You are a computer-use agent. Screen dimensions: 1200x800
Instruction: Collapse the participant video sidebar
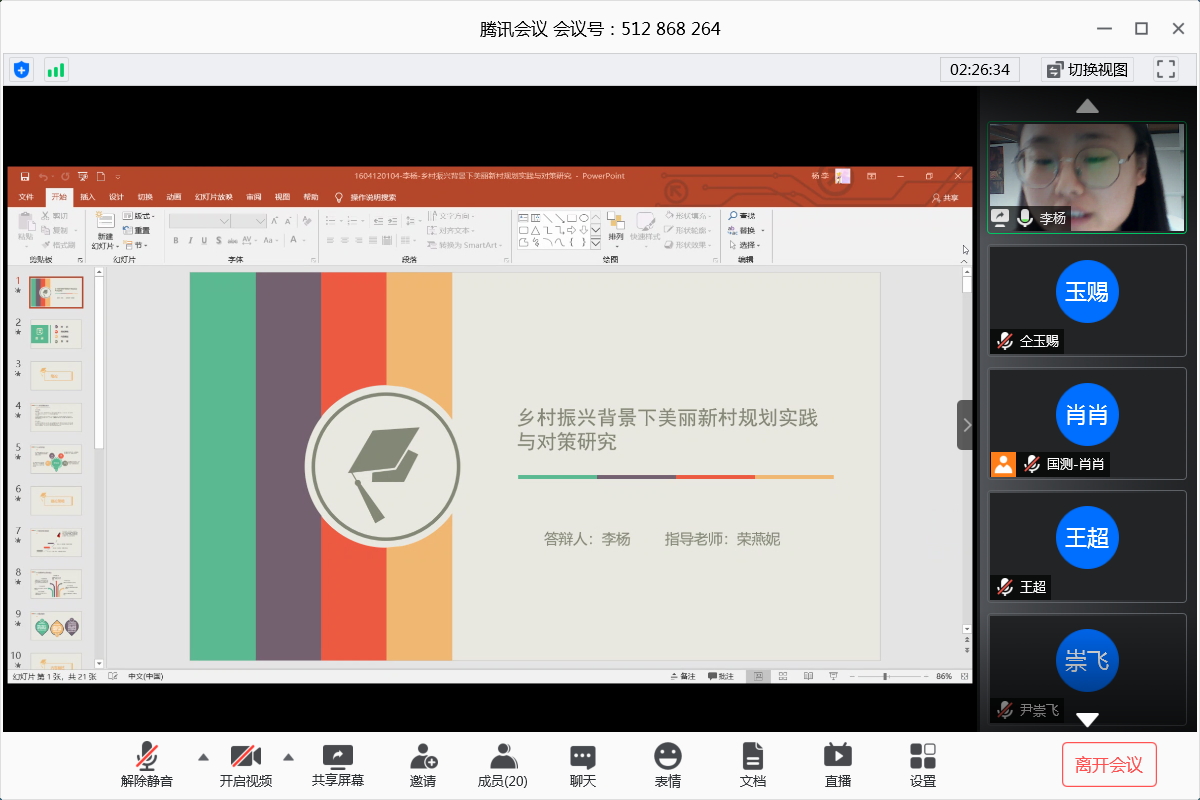click(x=965, y=425)
